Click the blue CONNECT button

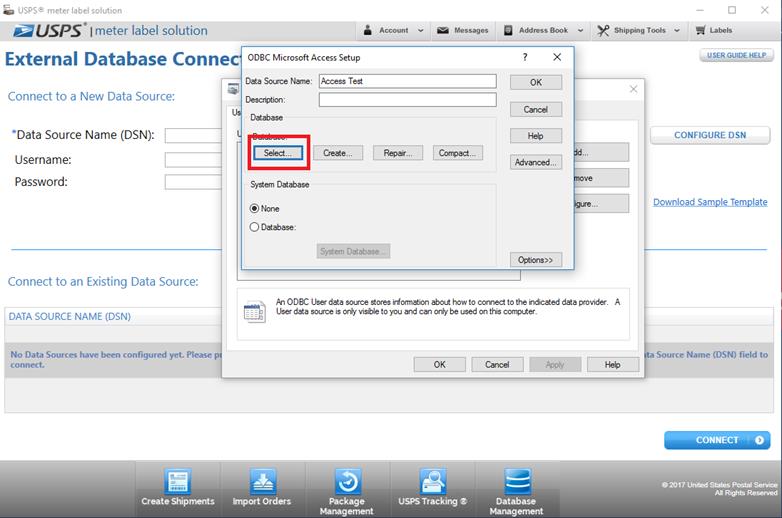pyautogui.click(x=717, y=440)
